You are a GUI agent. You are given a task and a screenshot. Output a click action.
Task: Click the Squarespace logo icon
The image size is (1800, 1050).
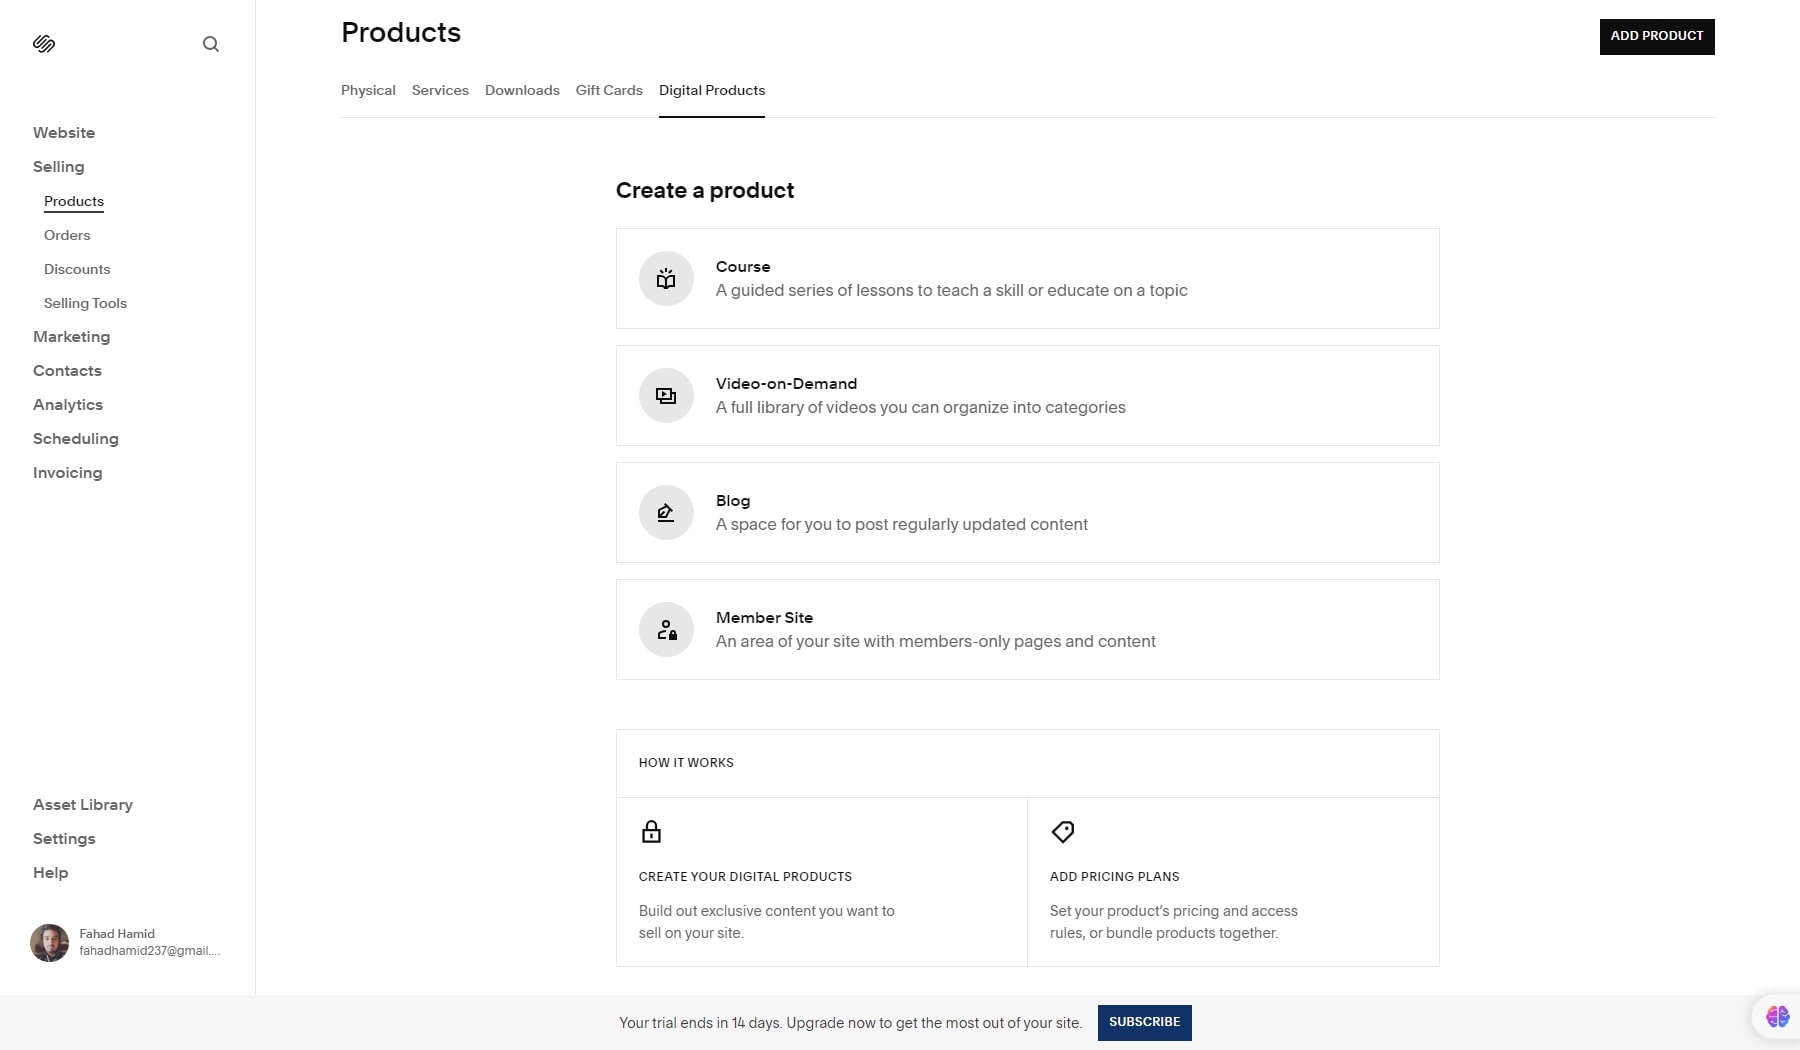[44, 44]
